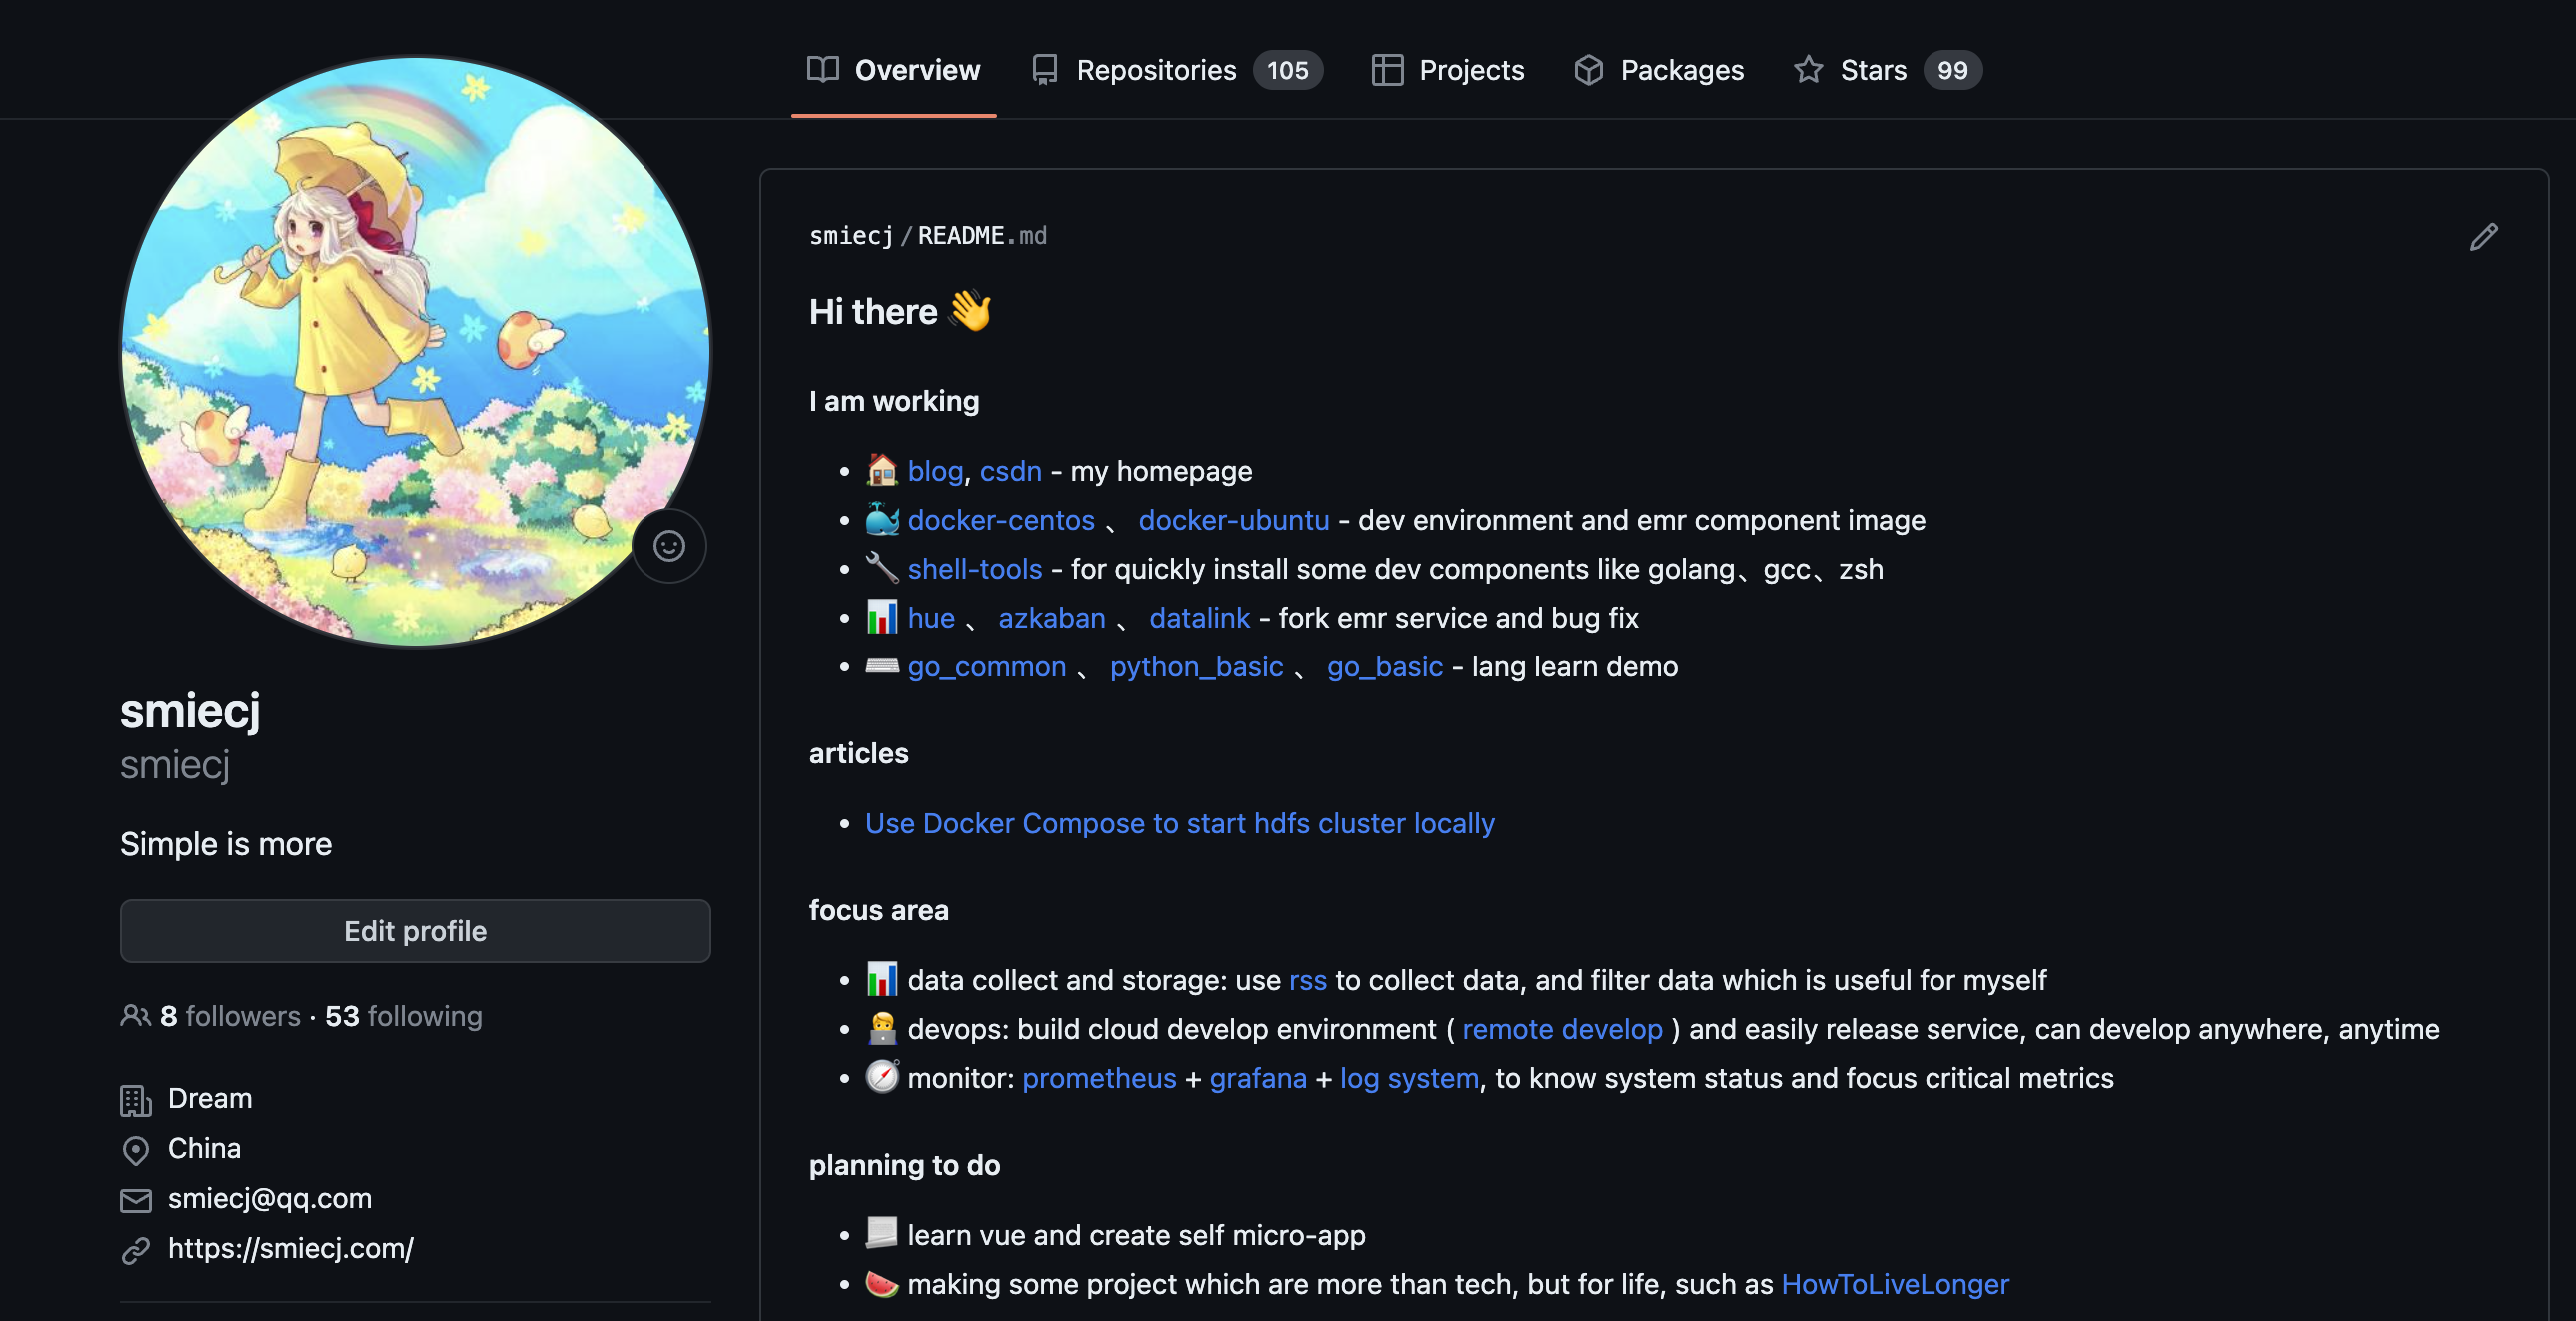Follow the remote develop link
Screen dimensions: 2576x1321
(x=1561, y=1029)
